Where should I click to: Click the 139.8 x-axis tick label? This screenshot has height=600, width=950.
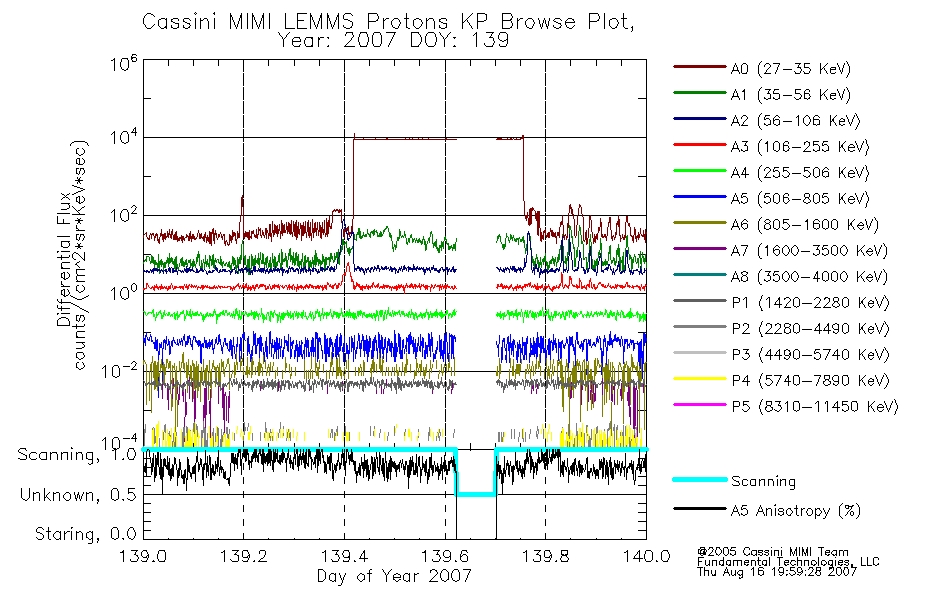pos(545,556)
